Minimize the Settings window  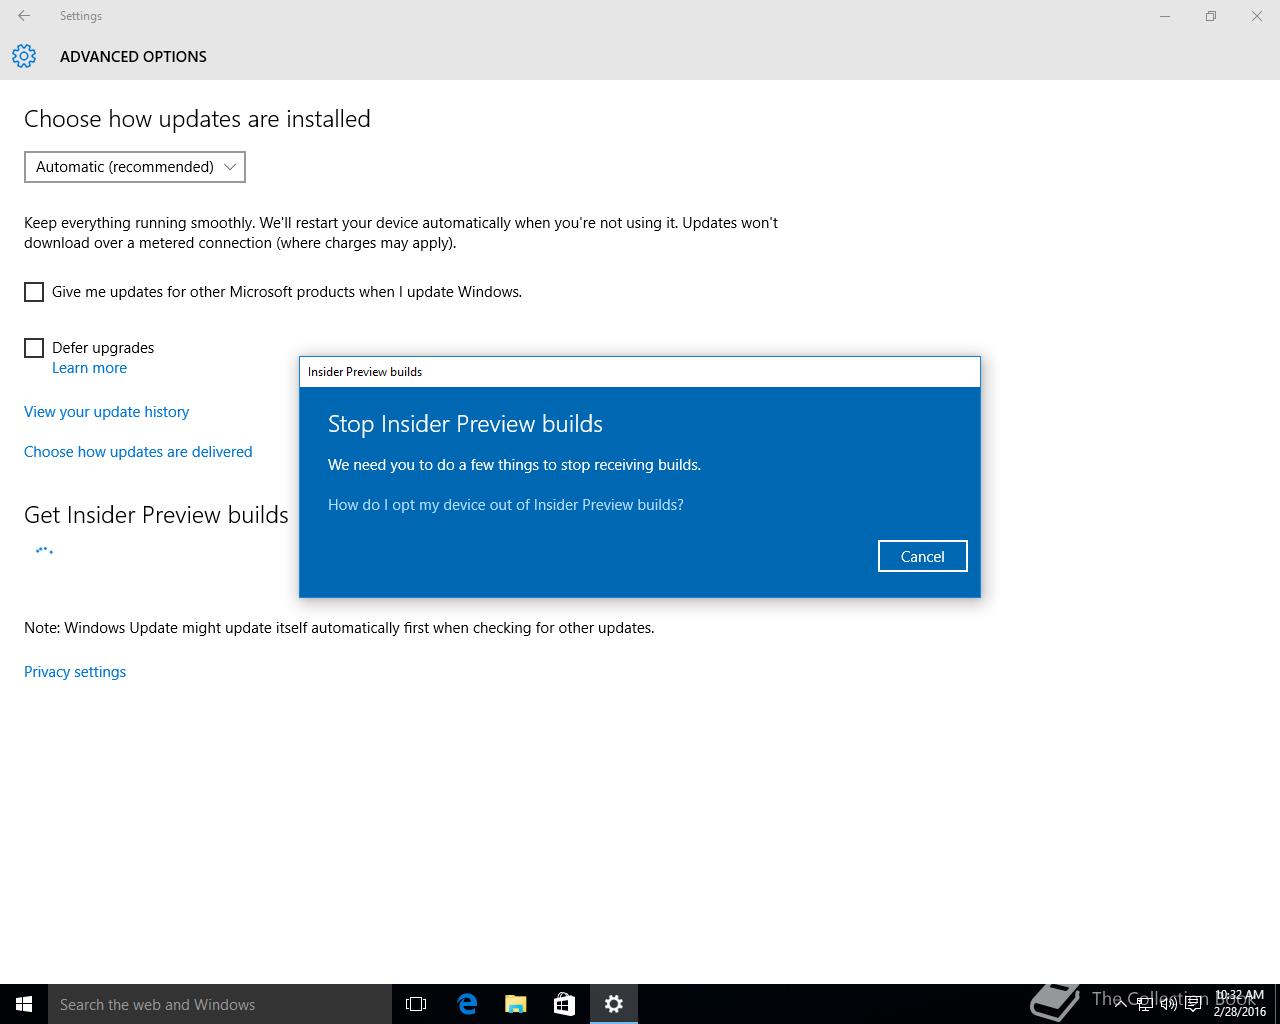(x=1165, y=16)
